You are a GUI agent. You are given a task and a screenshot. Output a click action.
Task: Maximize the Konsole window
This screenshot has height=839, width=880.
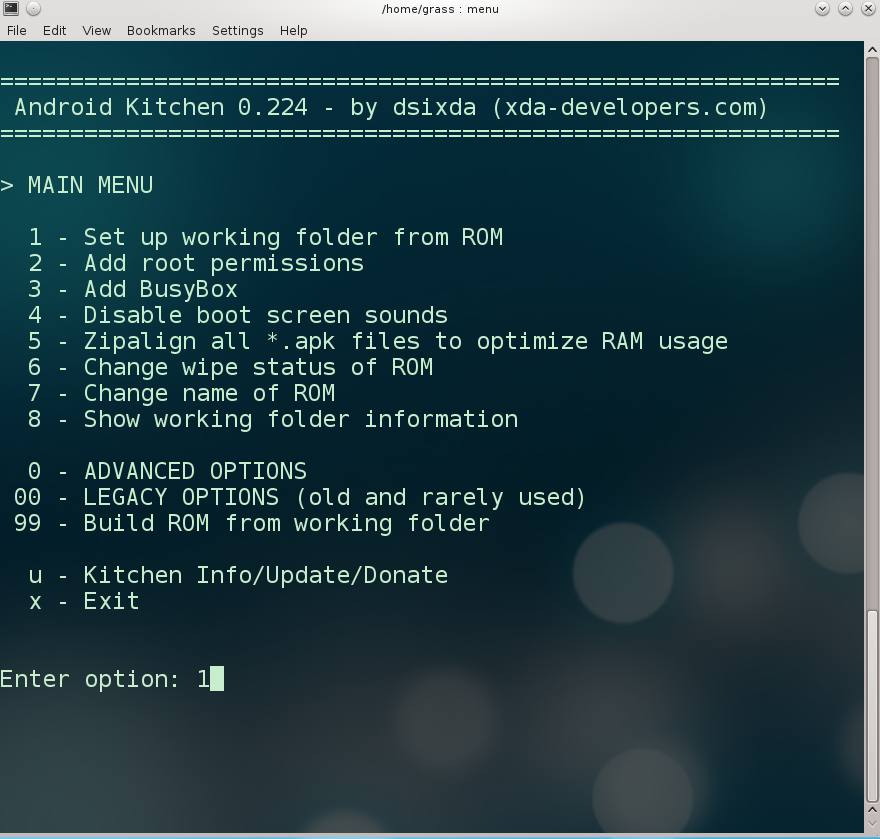pos(845,9)
